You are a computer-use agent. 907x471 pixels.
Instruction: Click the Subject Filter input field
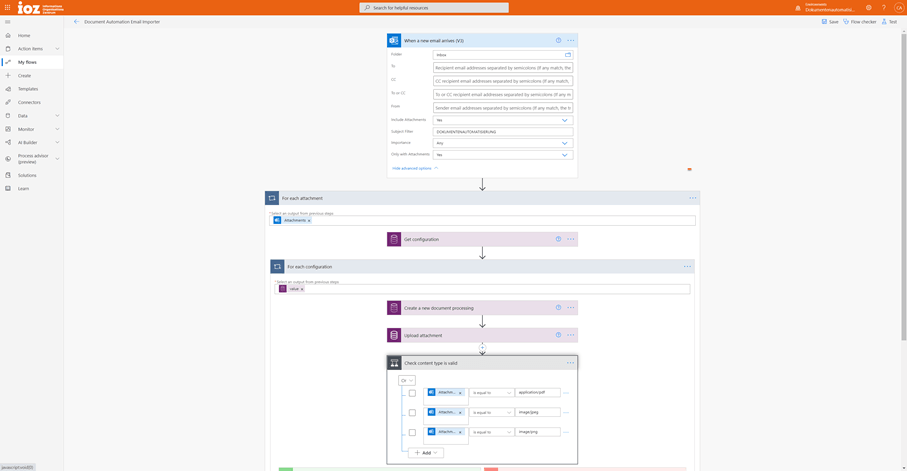(x=503, y=131)
